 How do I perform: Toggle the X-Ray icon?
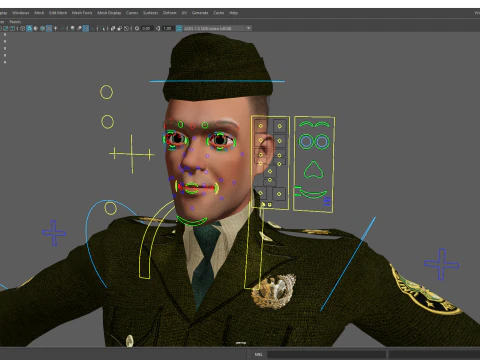[113, 28]
